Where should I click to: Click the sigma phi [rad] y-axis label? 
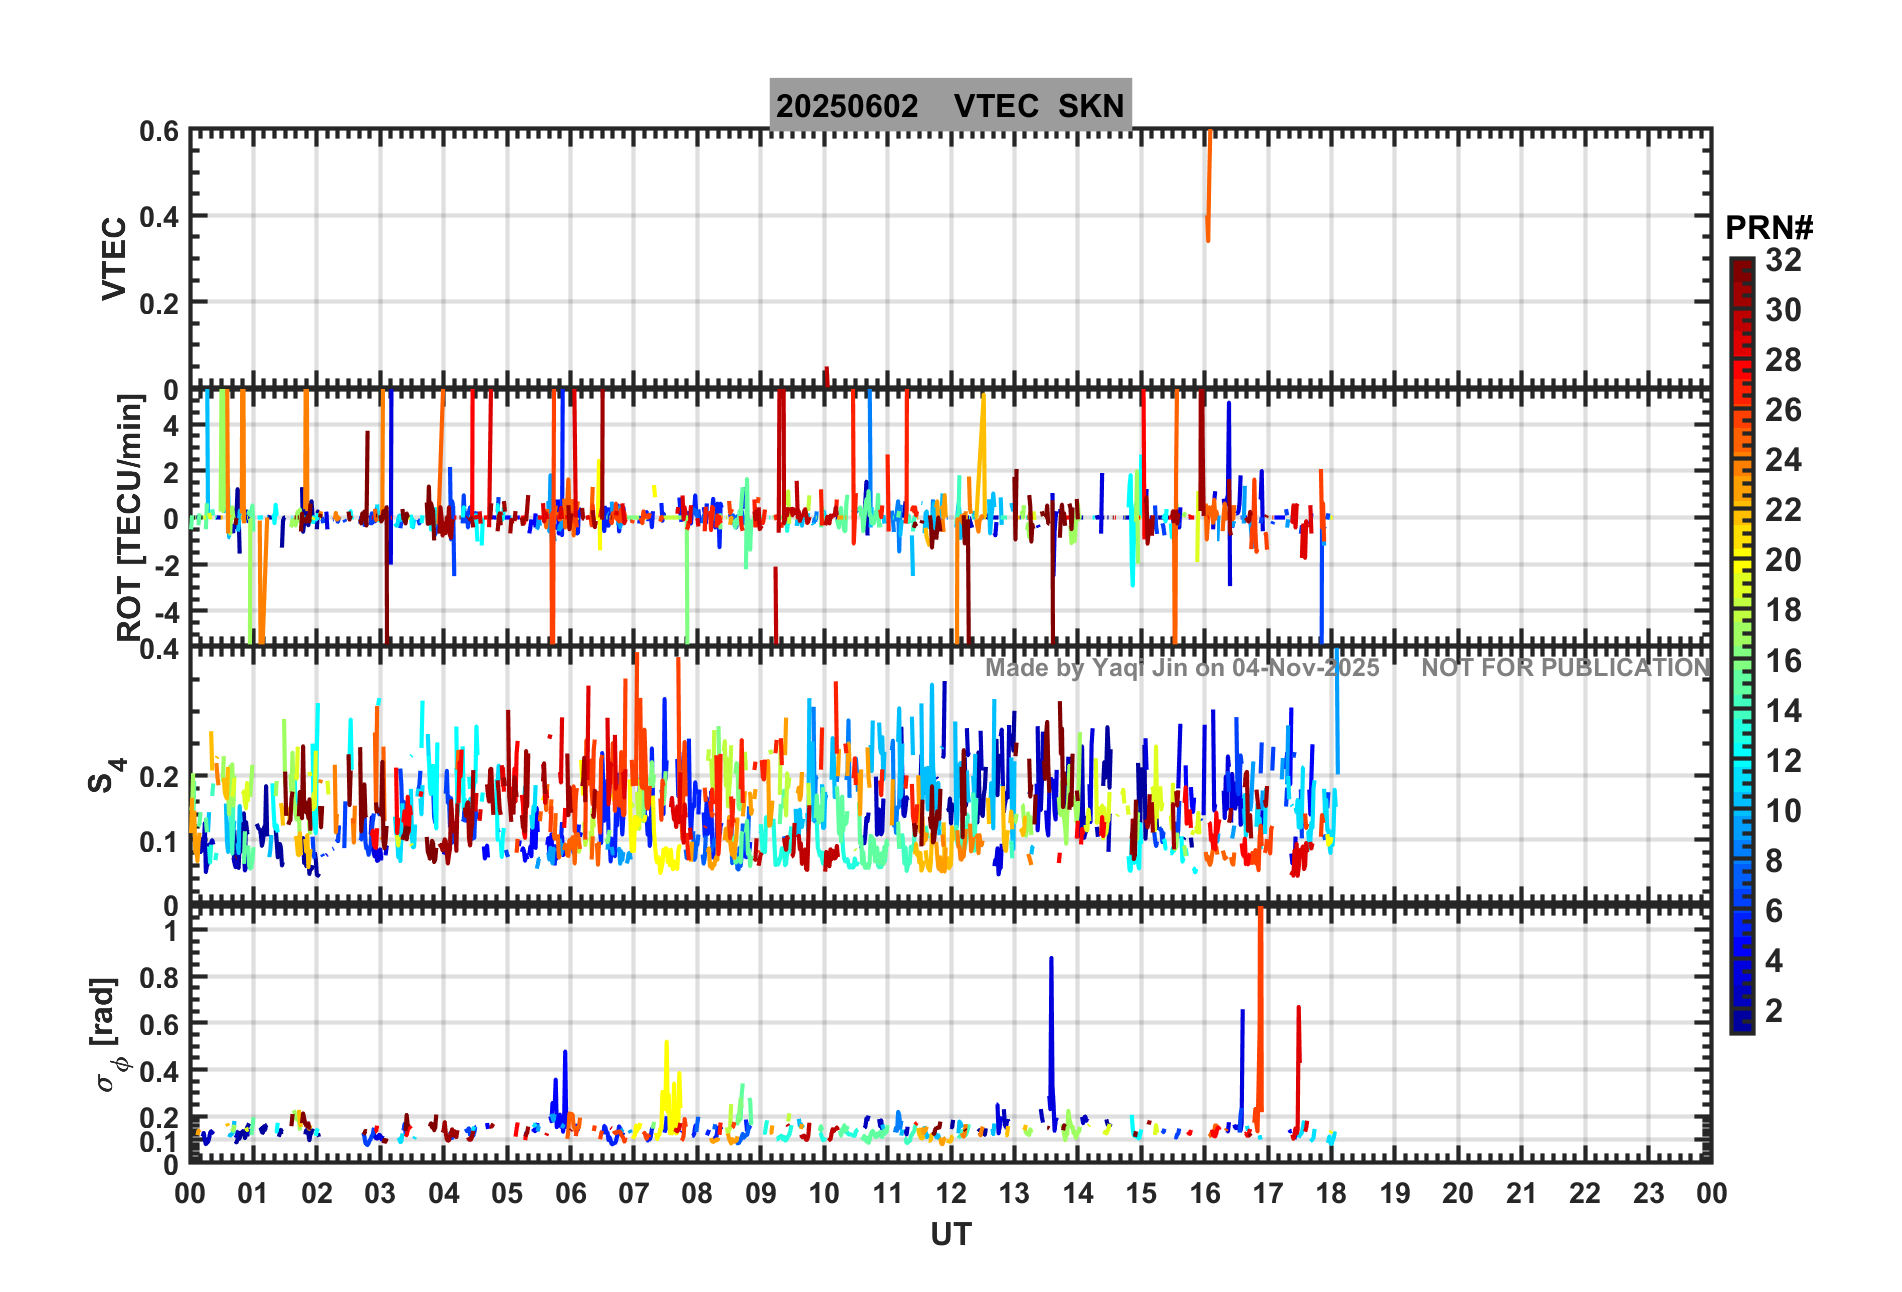[x=108, y=1034]
